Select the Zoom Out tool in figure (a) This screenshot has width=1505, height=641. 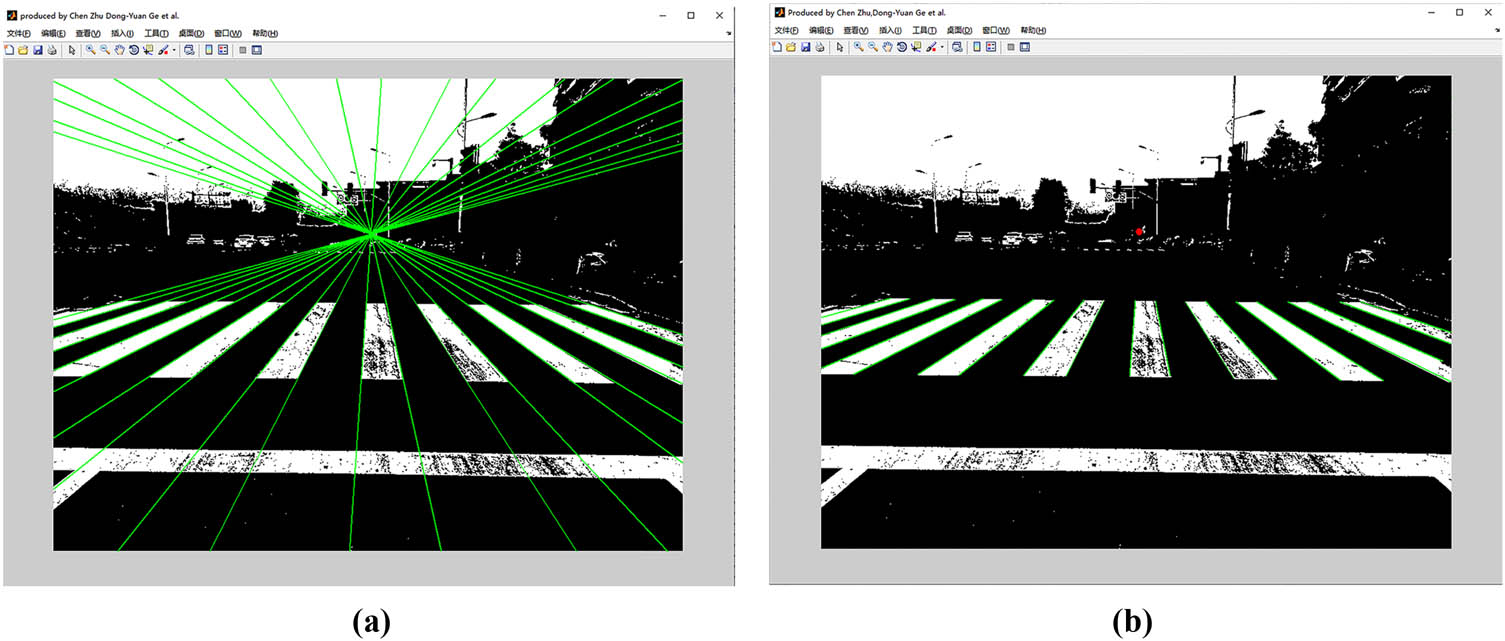pyautogui.click(x=103, y=50)
